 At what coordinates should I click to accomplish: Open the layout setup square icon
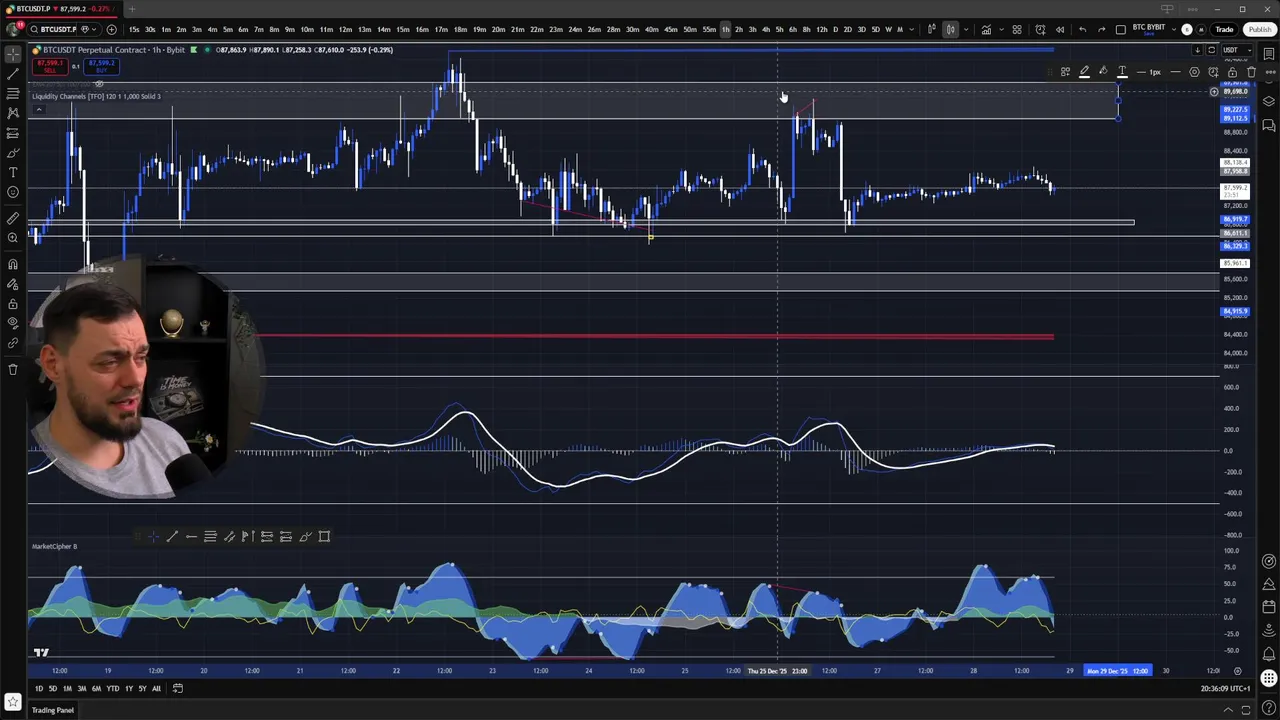[x=1121, y=29]
